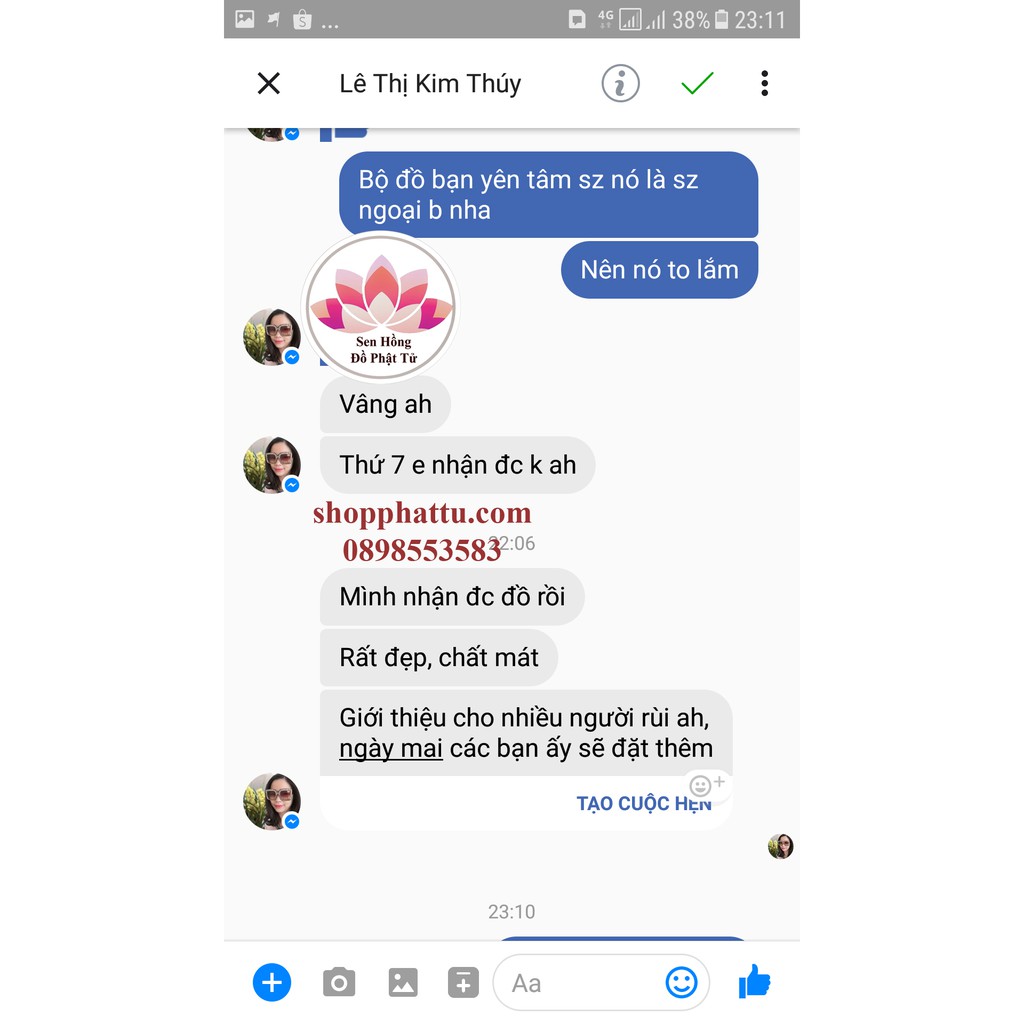Tap the blue plus more-actions button
This screenshot has height=1024, width=1024.
coord(272,982)
